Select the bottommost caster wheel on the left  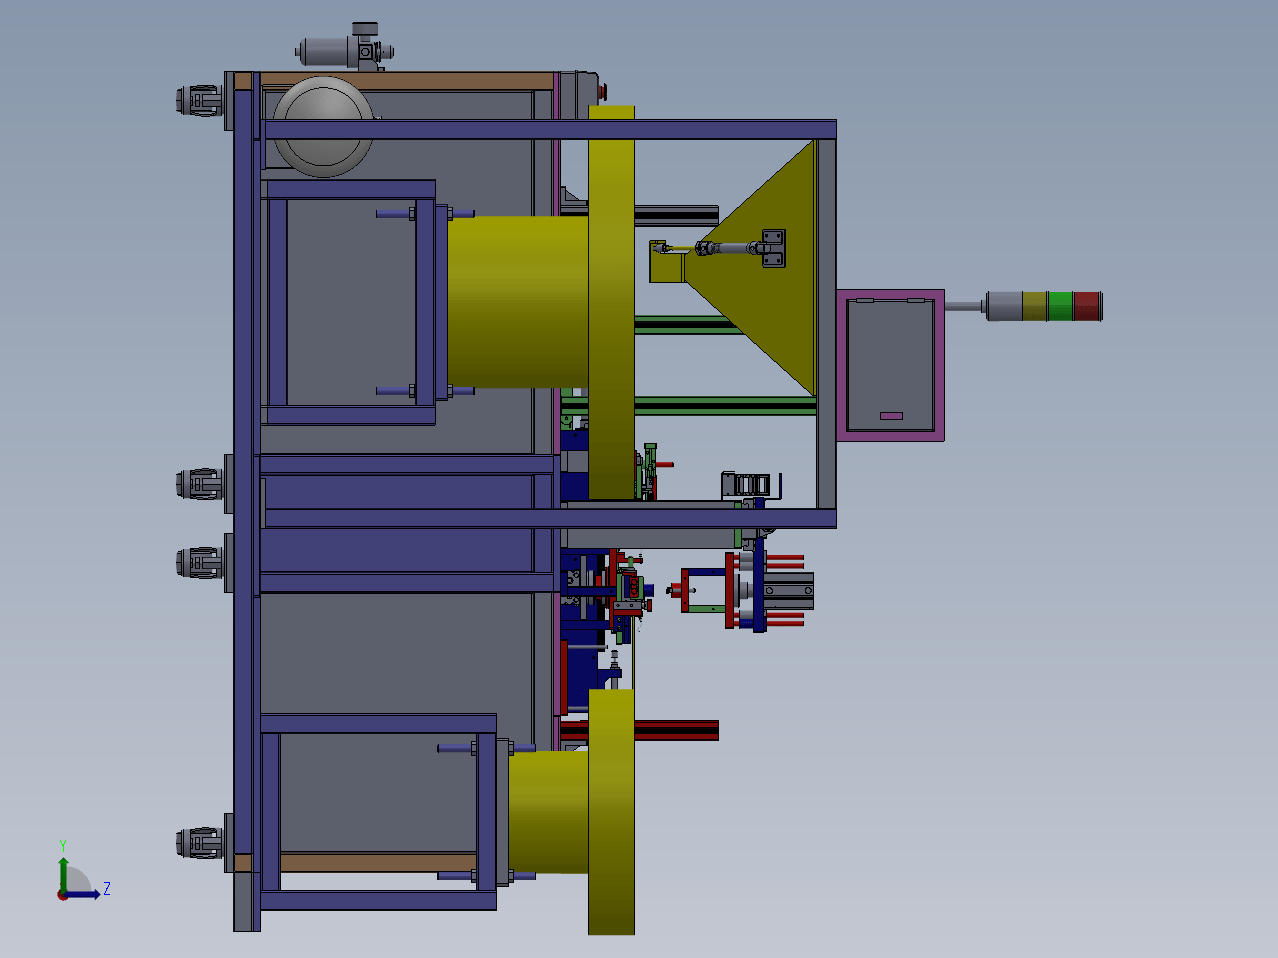tap(200, 843)
